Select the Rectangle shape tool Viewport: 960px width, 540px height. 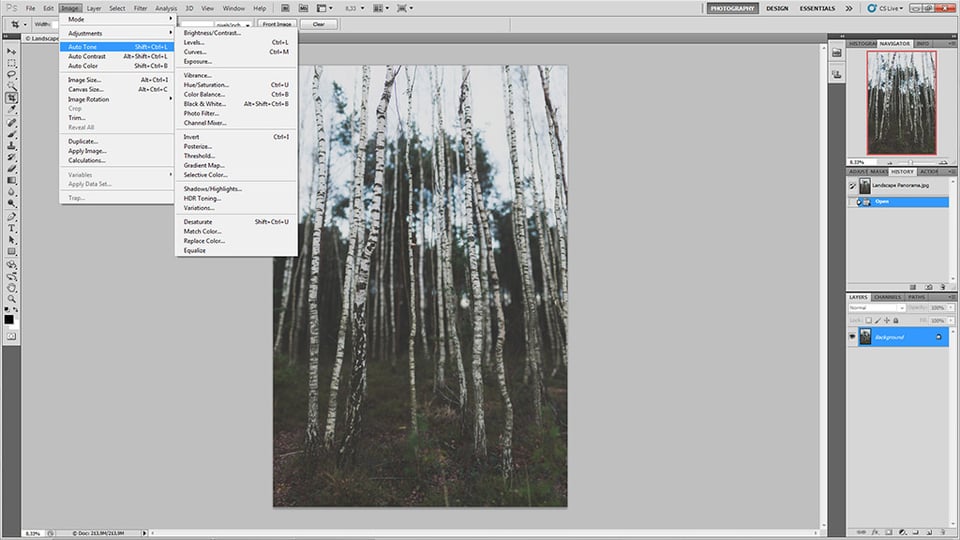click(x=11, y=252)
